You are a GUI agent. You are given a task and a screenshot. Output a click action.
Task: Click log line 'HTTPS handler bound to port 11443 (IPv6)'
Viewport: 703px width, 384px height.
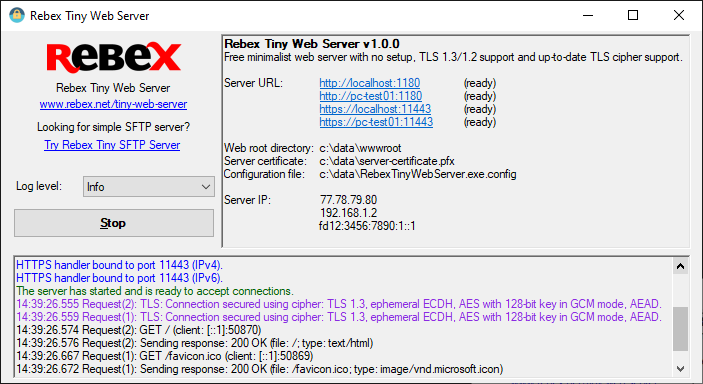[x=119, y=278]
